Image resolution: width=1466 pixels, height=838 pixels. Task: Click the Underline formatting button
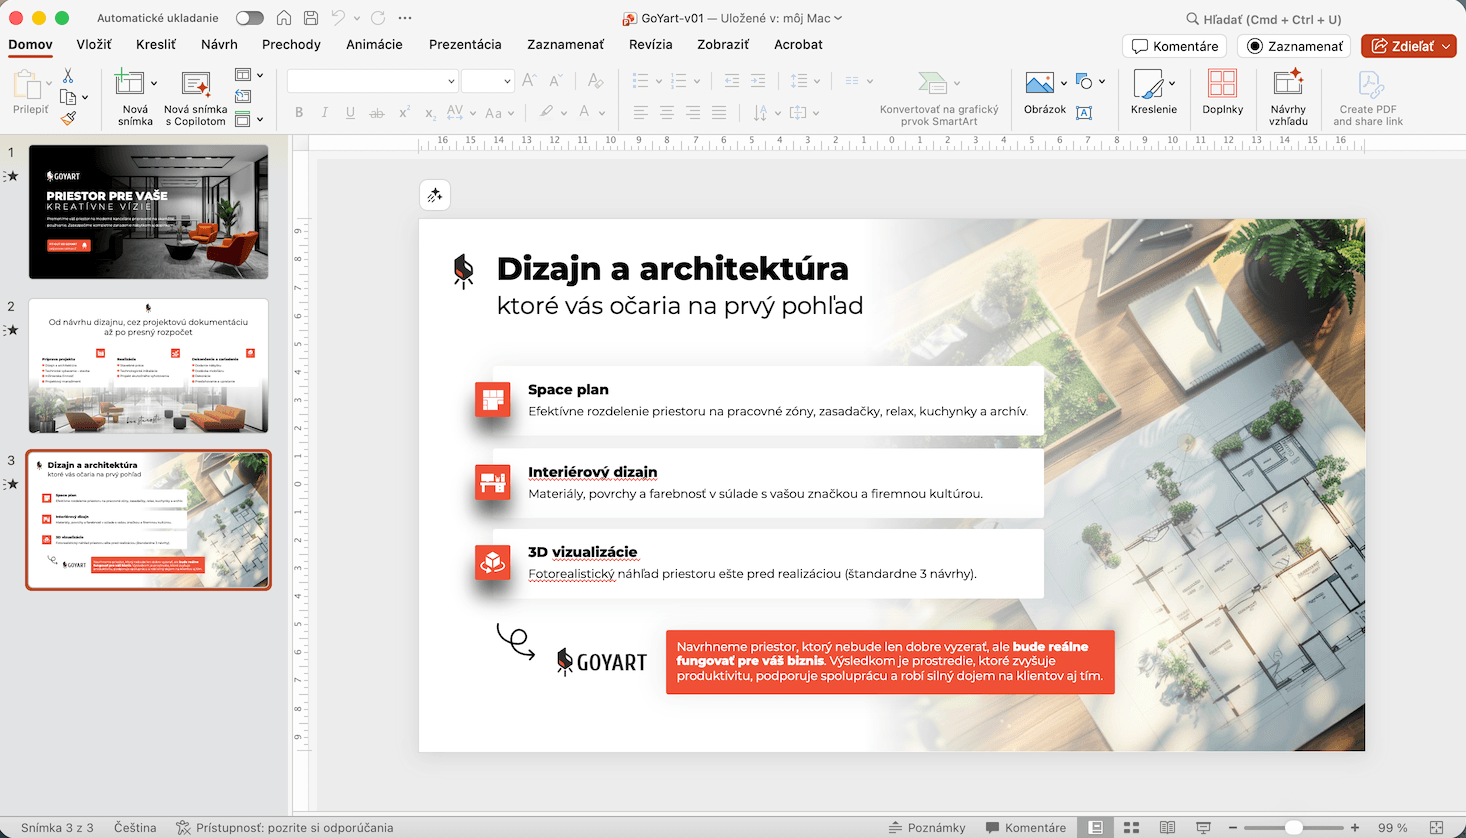tap(350, 113)
